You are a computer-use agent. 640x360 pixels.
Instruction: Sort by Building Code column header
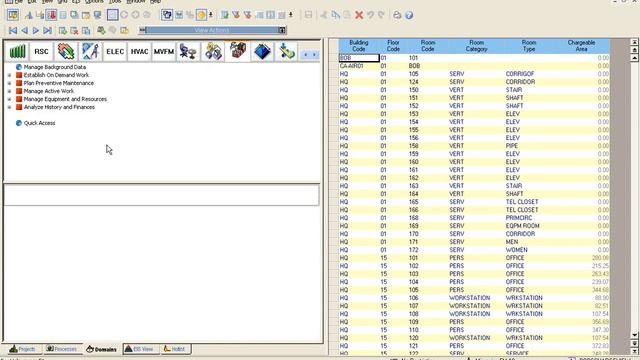coord(359,46)
